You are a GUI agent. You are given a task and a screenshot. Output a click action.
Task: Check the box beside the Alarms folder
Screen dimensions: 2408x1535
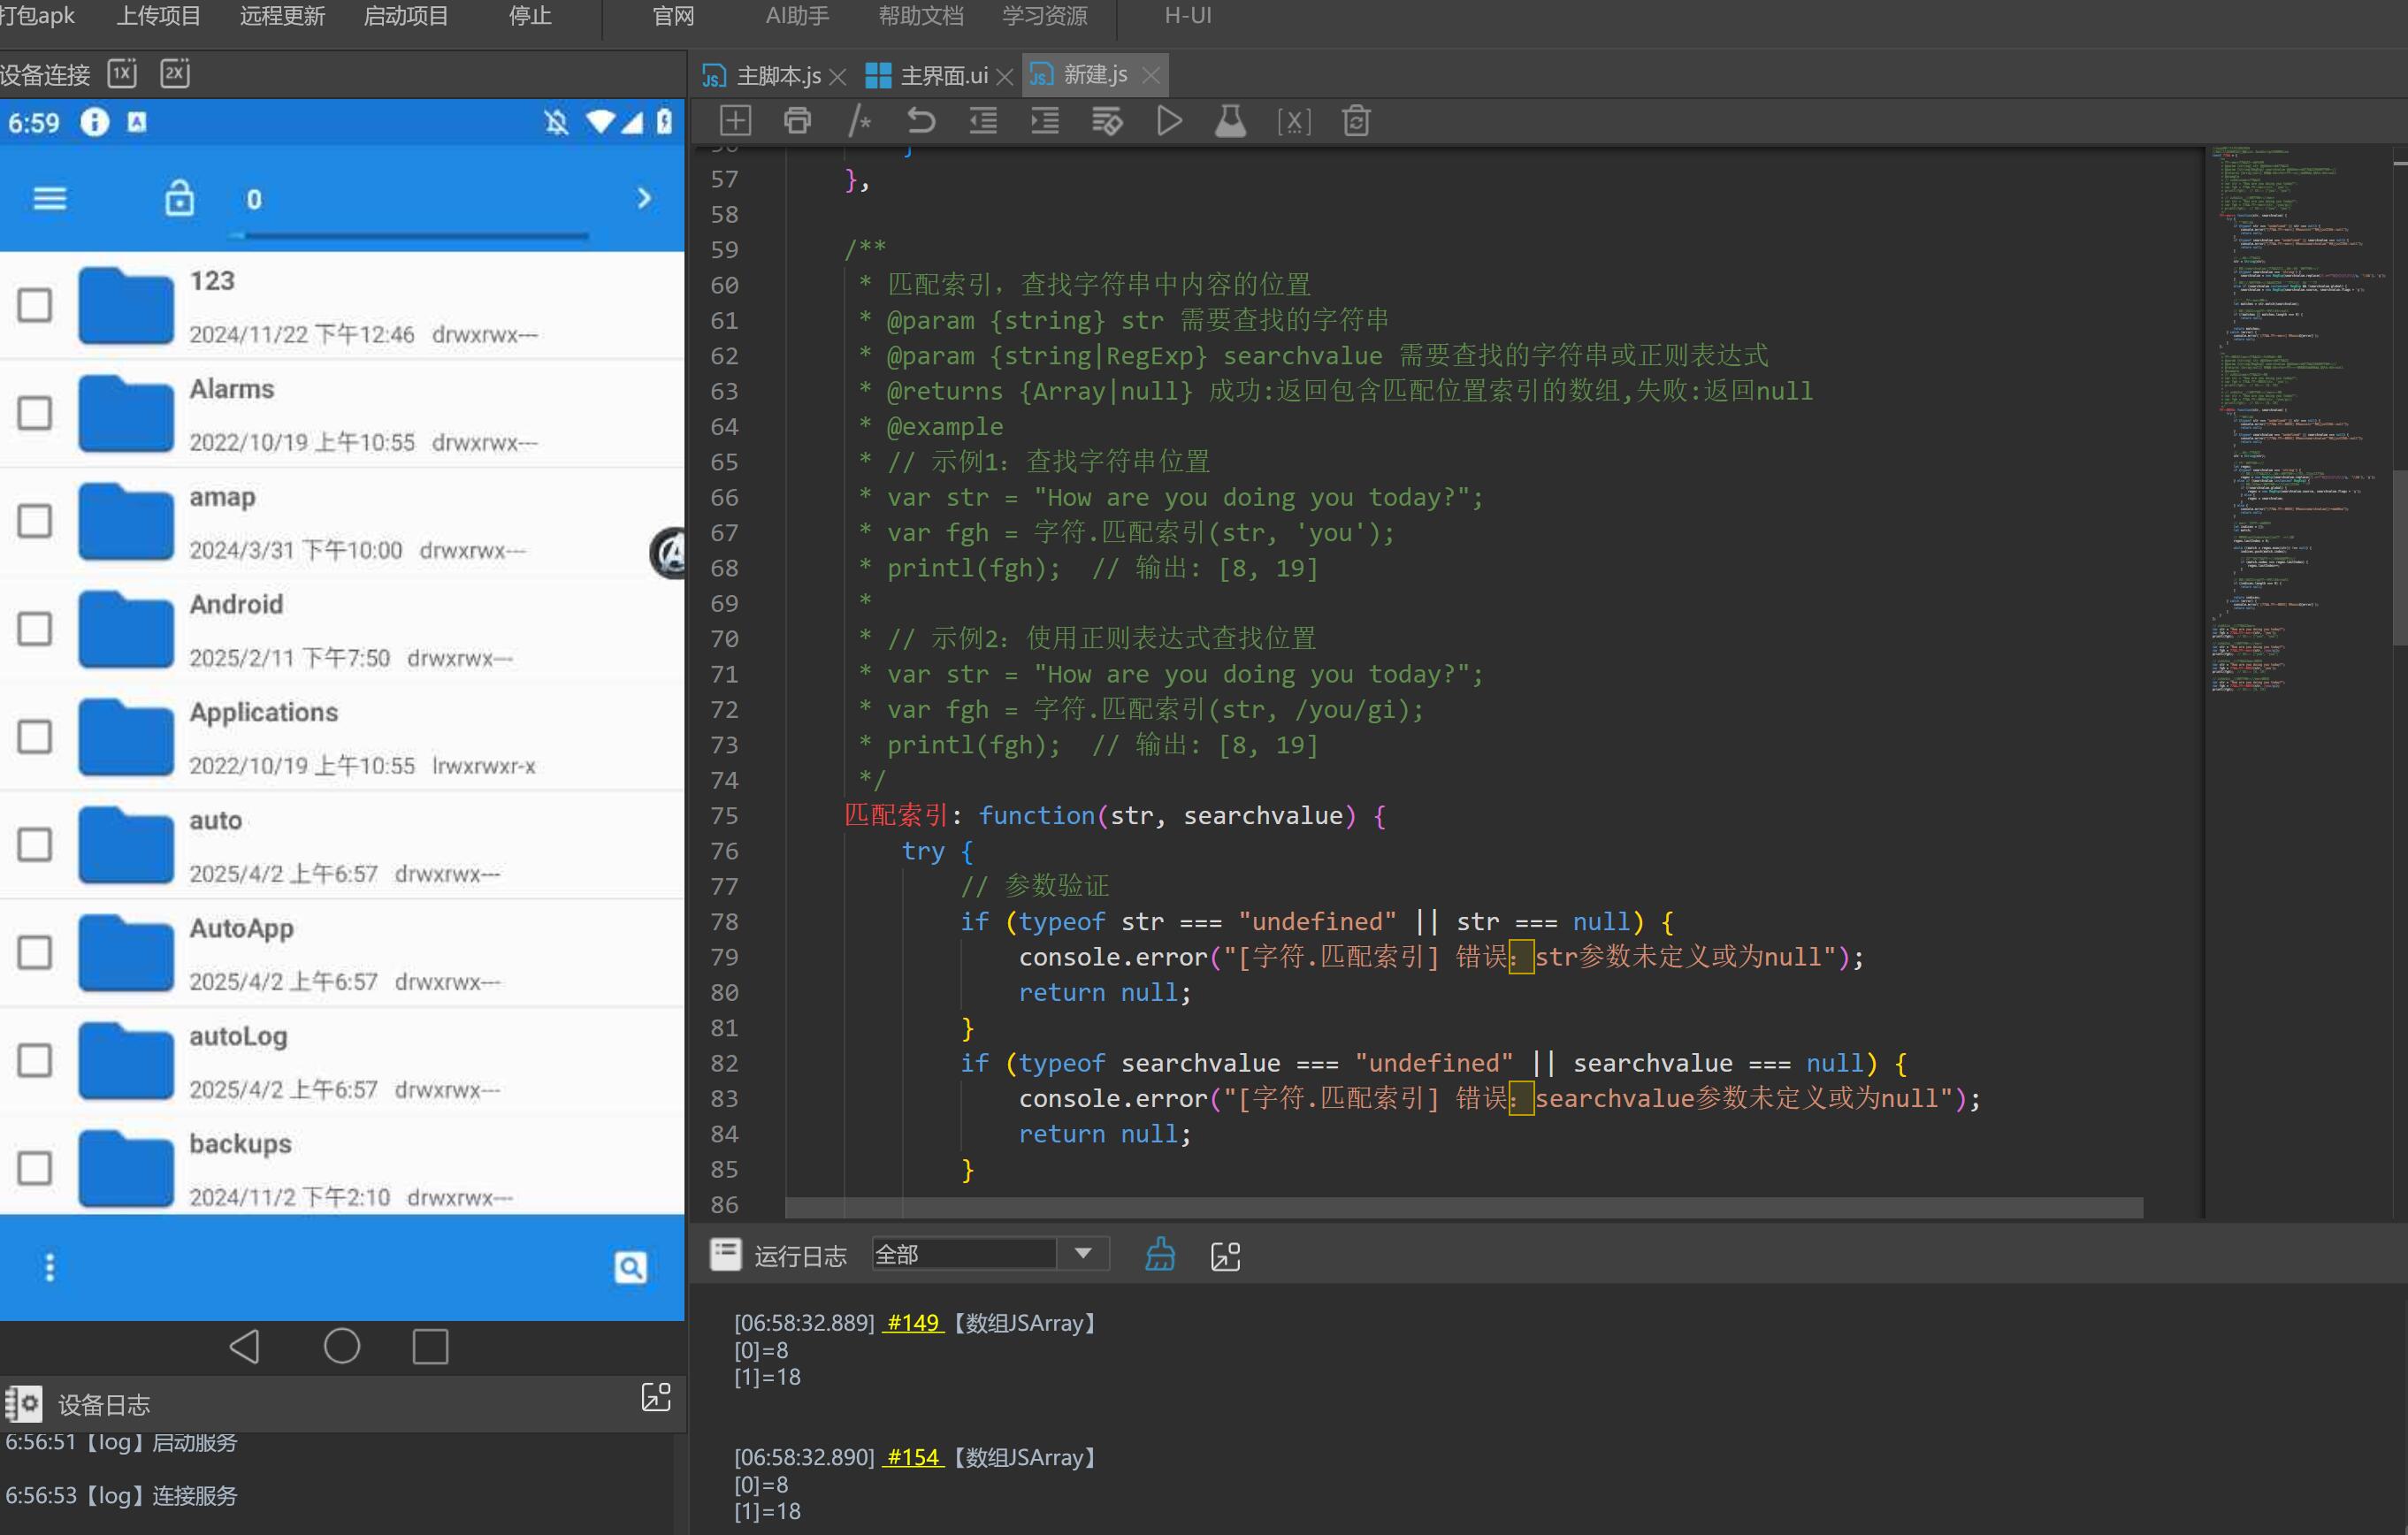[35, 413]
